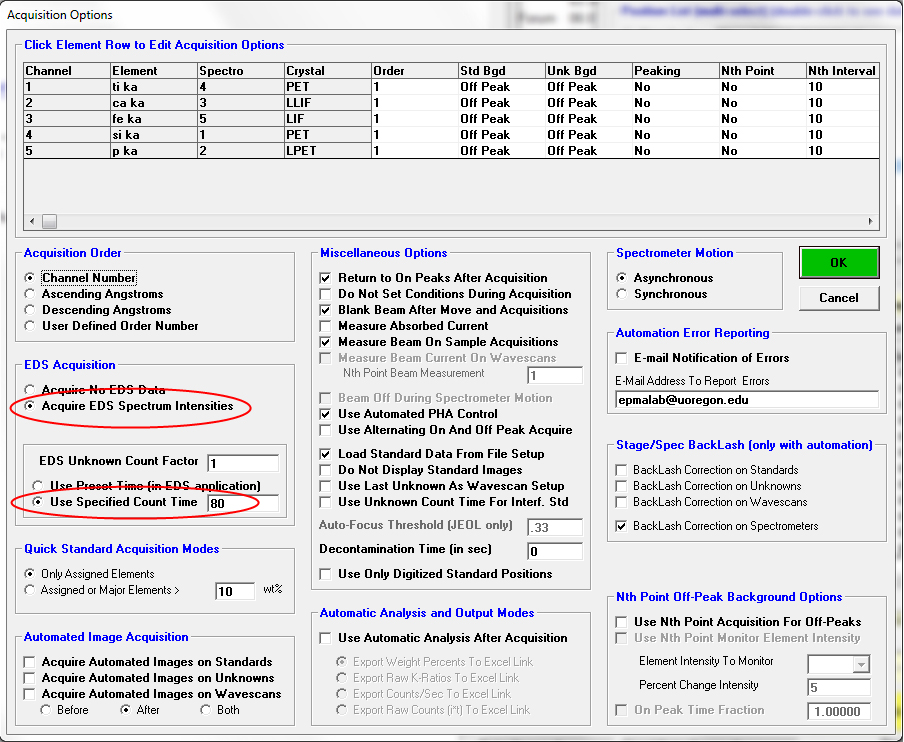Choose User Defined Order Number option
This screenshot has height=742, width=904.
31,326
